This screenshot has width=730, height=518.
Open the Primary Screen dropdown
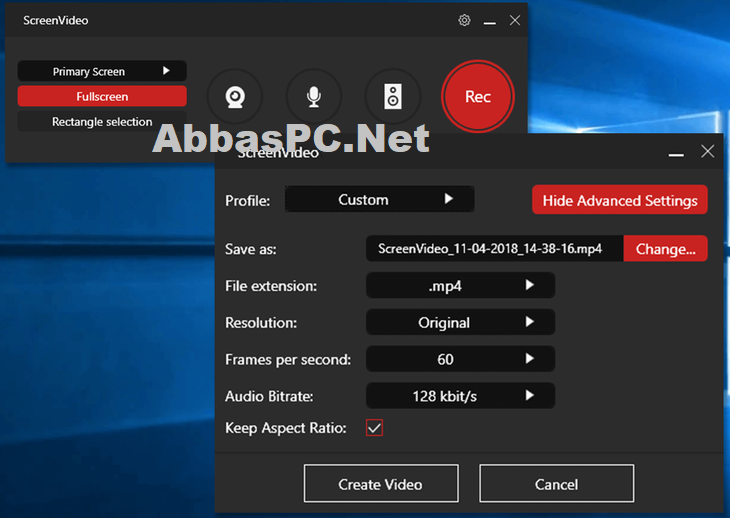(x=102, y=71)
